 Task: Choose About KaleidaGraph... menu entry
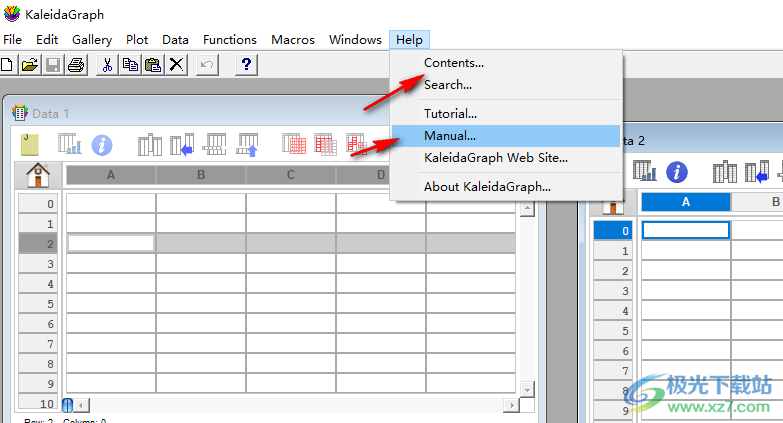486,186
